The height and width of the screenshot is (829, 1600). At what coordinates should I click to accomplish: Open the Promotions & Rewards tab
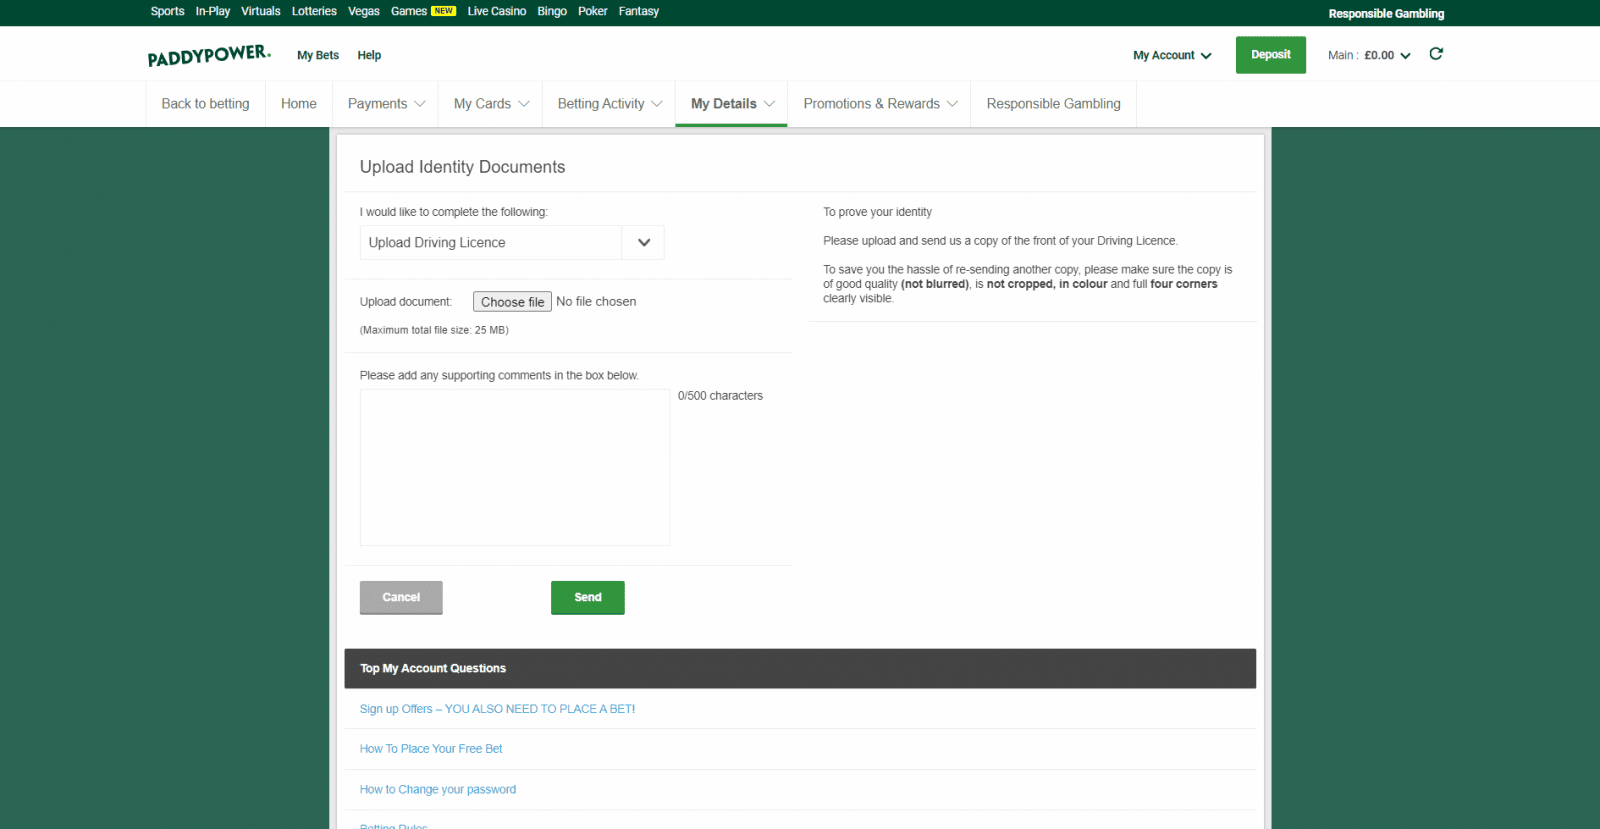[879, 104]
